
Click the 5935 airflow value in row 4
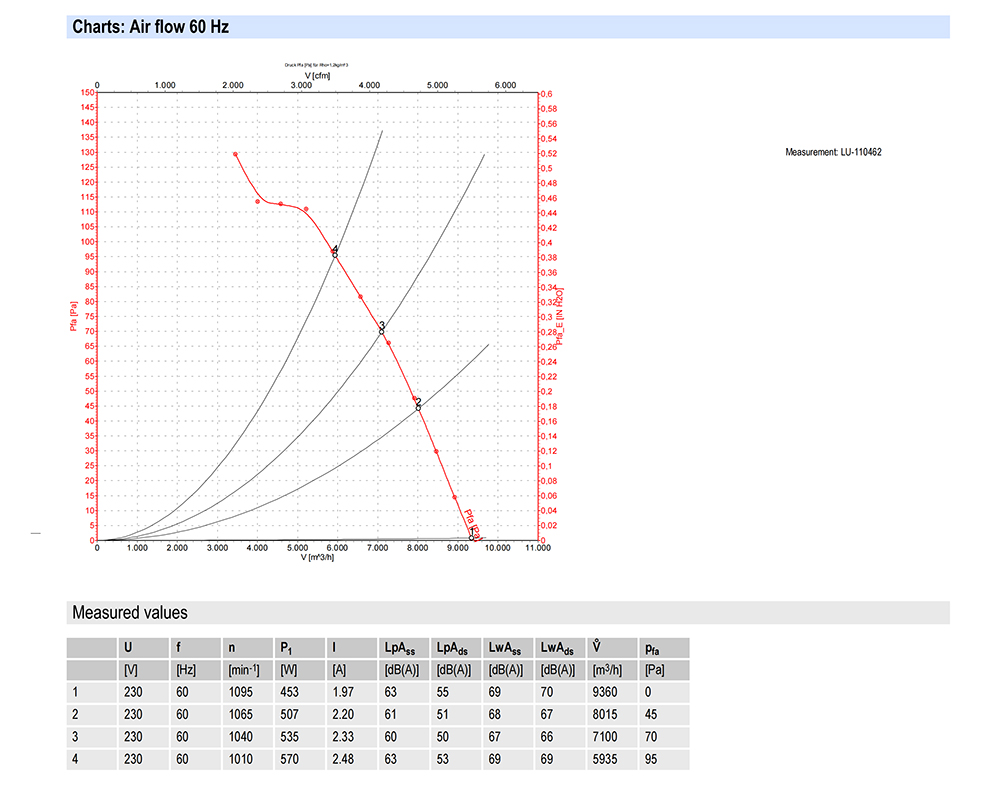point(606,759)
